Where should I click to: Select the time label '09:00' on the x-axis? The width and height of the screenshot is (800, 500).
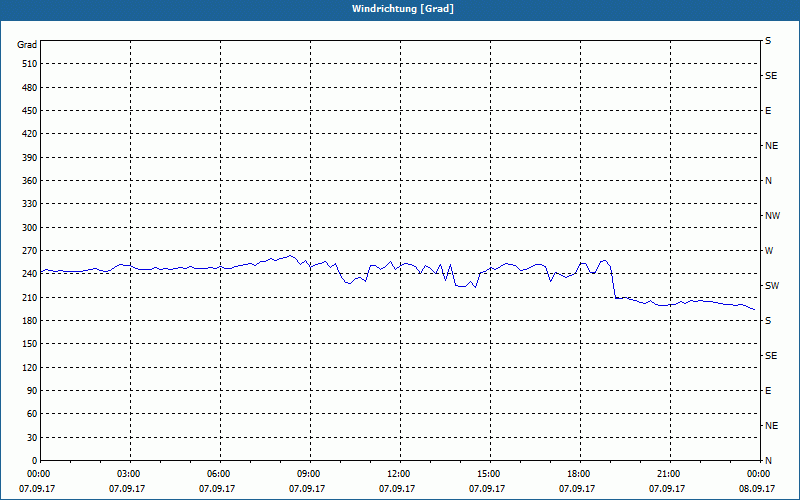click(308, 474)
